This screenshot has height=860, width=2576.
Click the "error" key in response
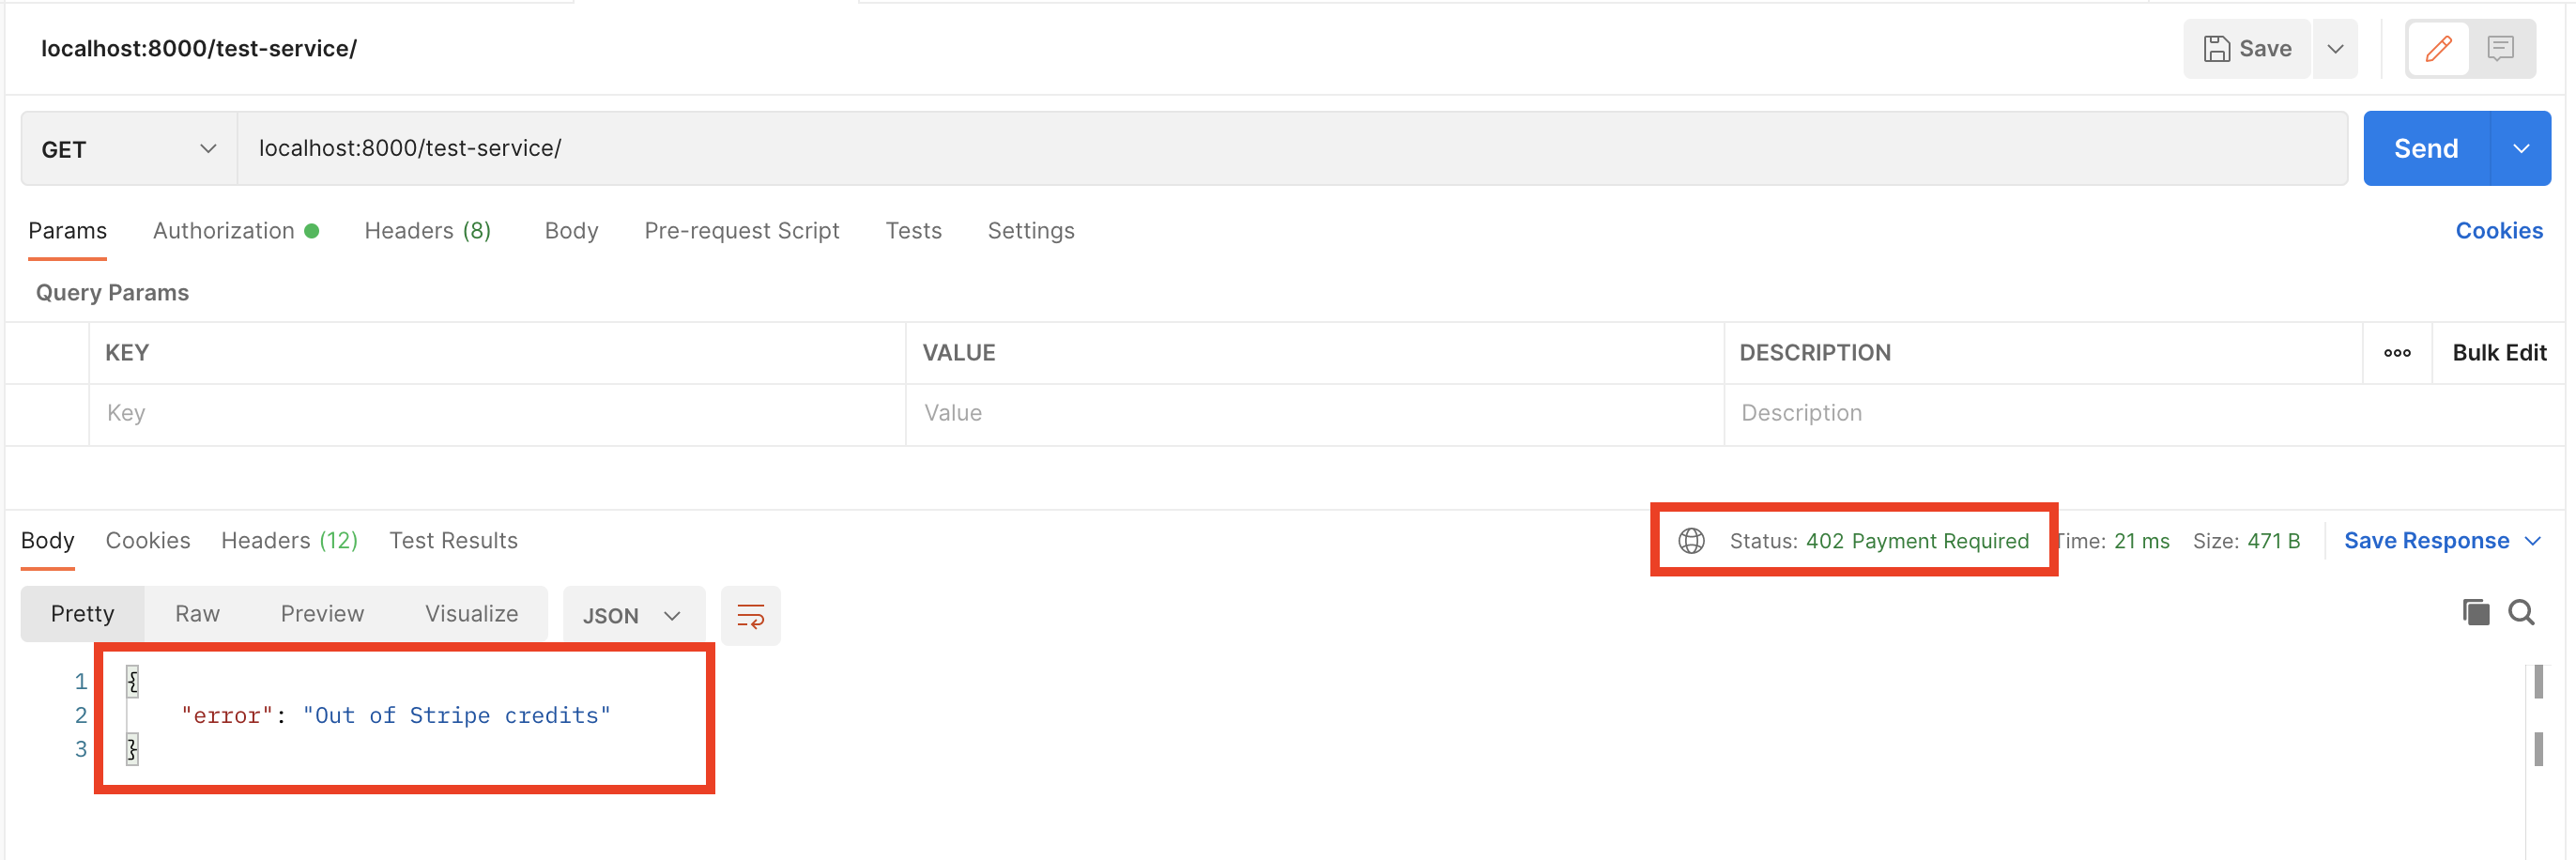tap(227, 716)
